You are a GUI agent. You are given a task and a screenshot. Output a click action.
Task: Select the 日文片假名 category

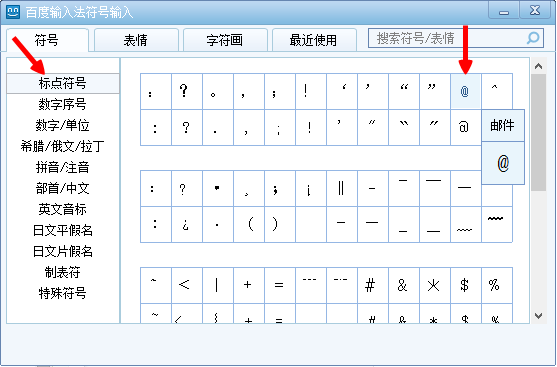[63, 252]
